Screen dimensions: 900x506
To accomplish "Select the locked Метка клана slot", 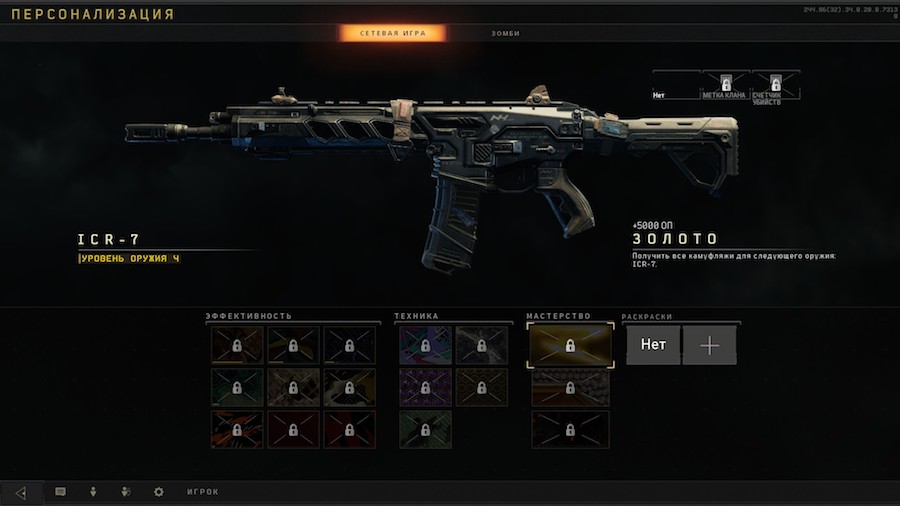I will tap(726, 85).
